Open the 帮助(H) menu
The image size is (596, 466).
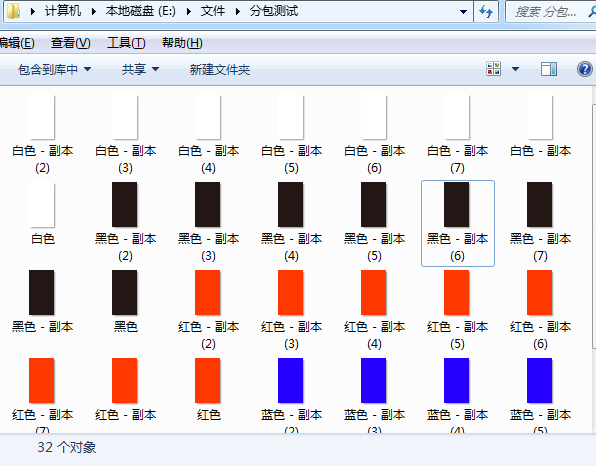(182, 43)
